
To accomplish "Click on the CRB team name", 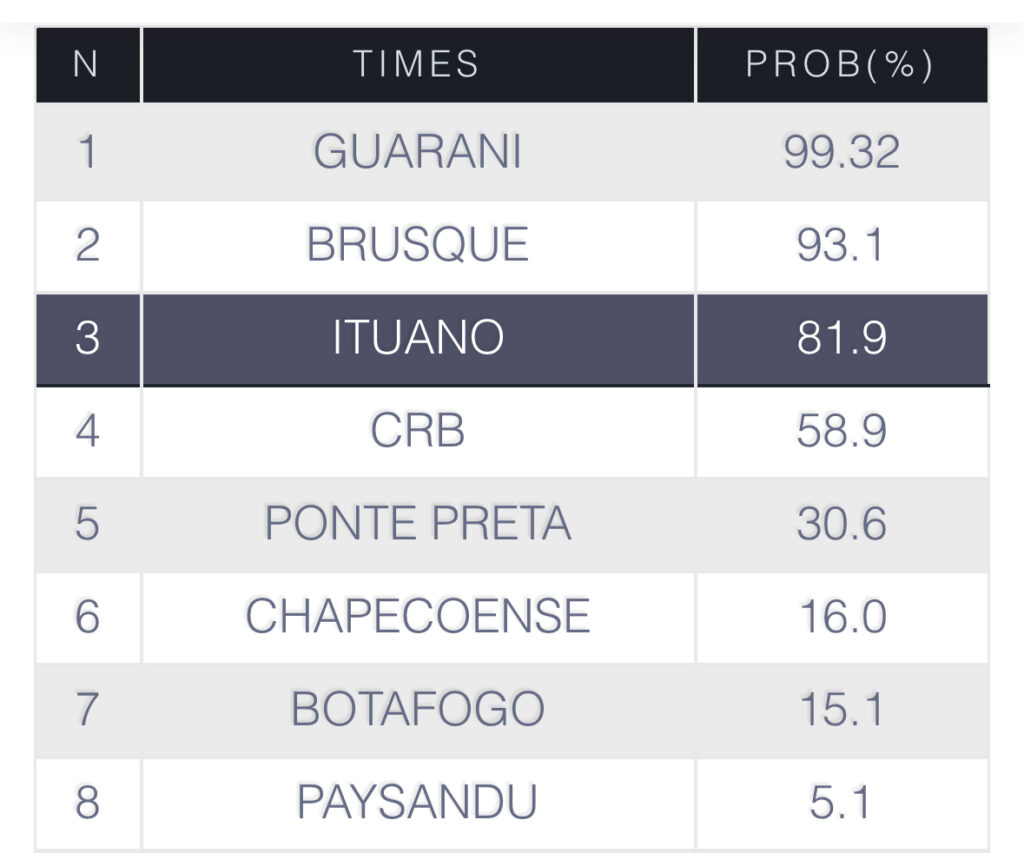I will [x=417, y=431].
